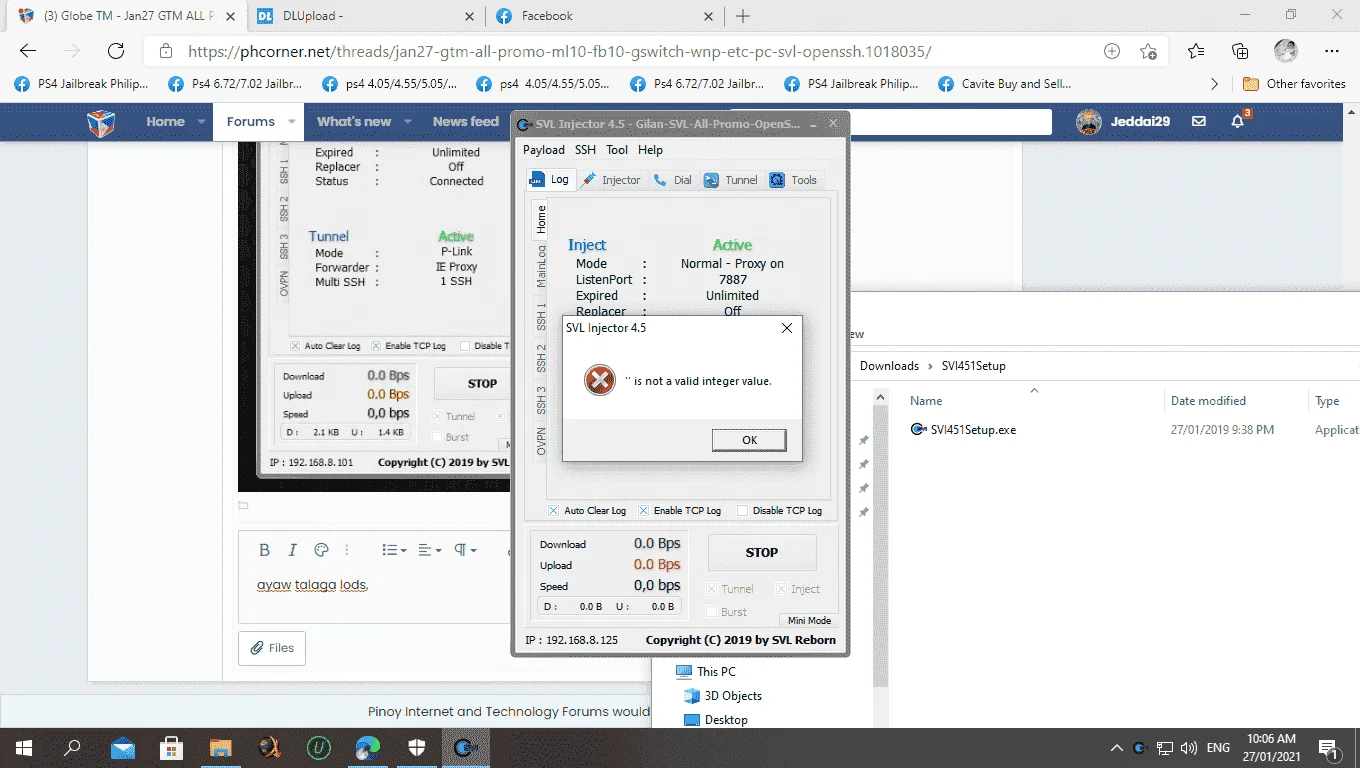Open the forum notifications bell
1360x768 pixels.
(x=1238, y=122)
